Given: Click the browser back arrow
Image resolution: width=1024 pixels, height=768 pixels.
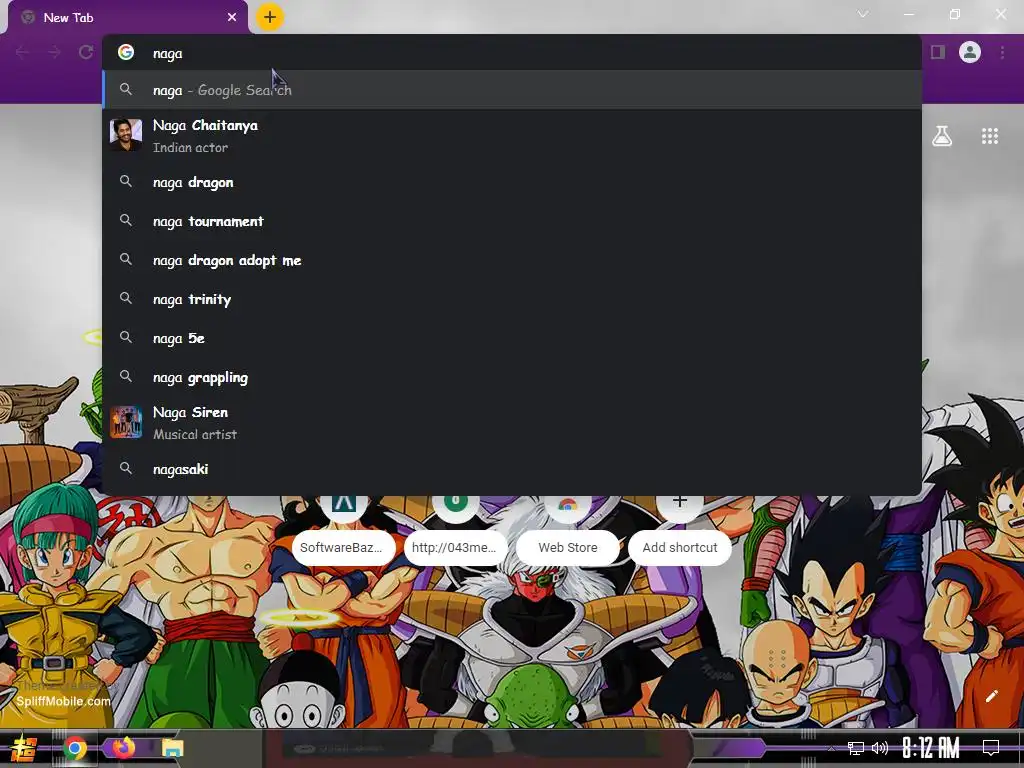Looking at the screenshot, I should point(22,52).
